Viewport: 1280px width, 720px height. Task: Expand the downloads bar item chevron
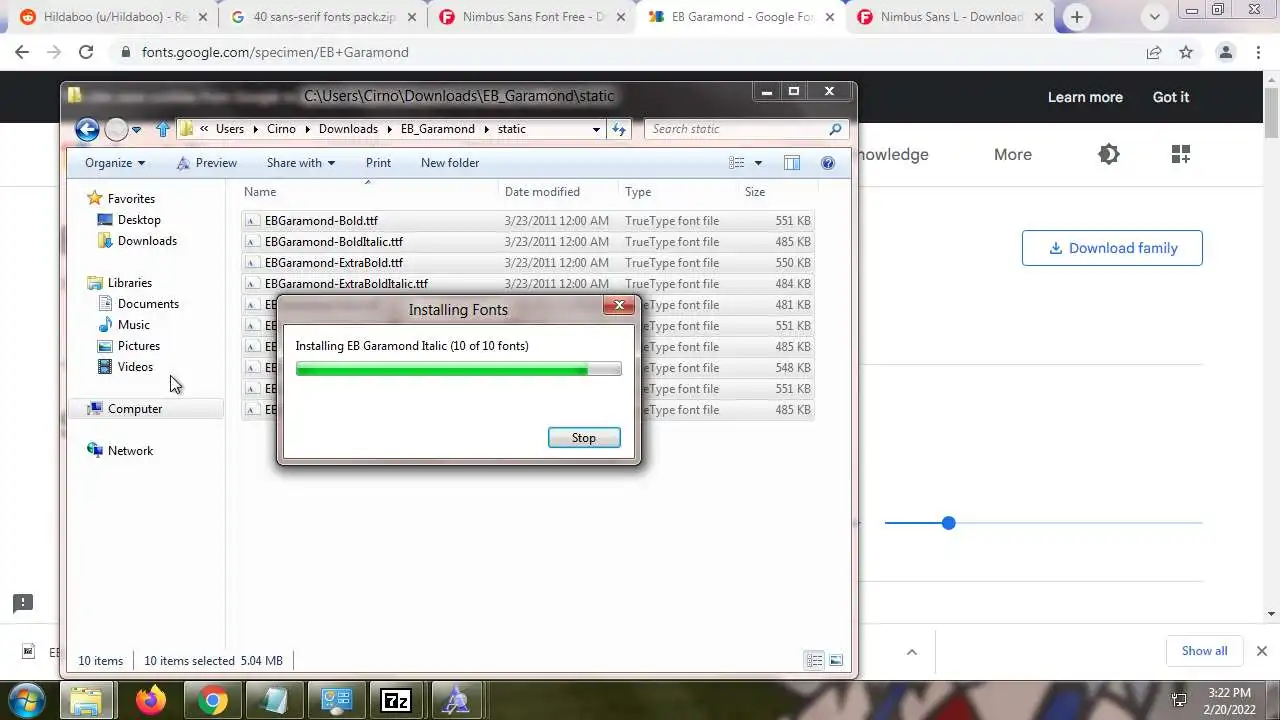point(911,651)
